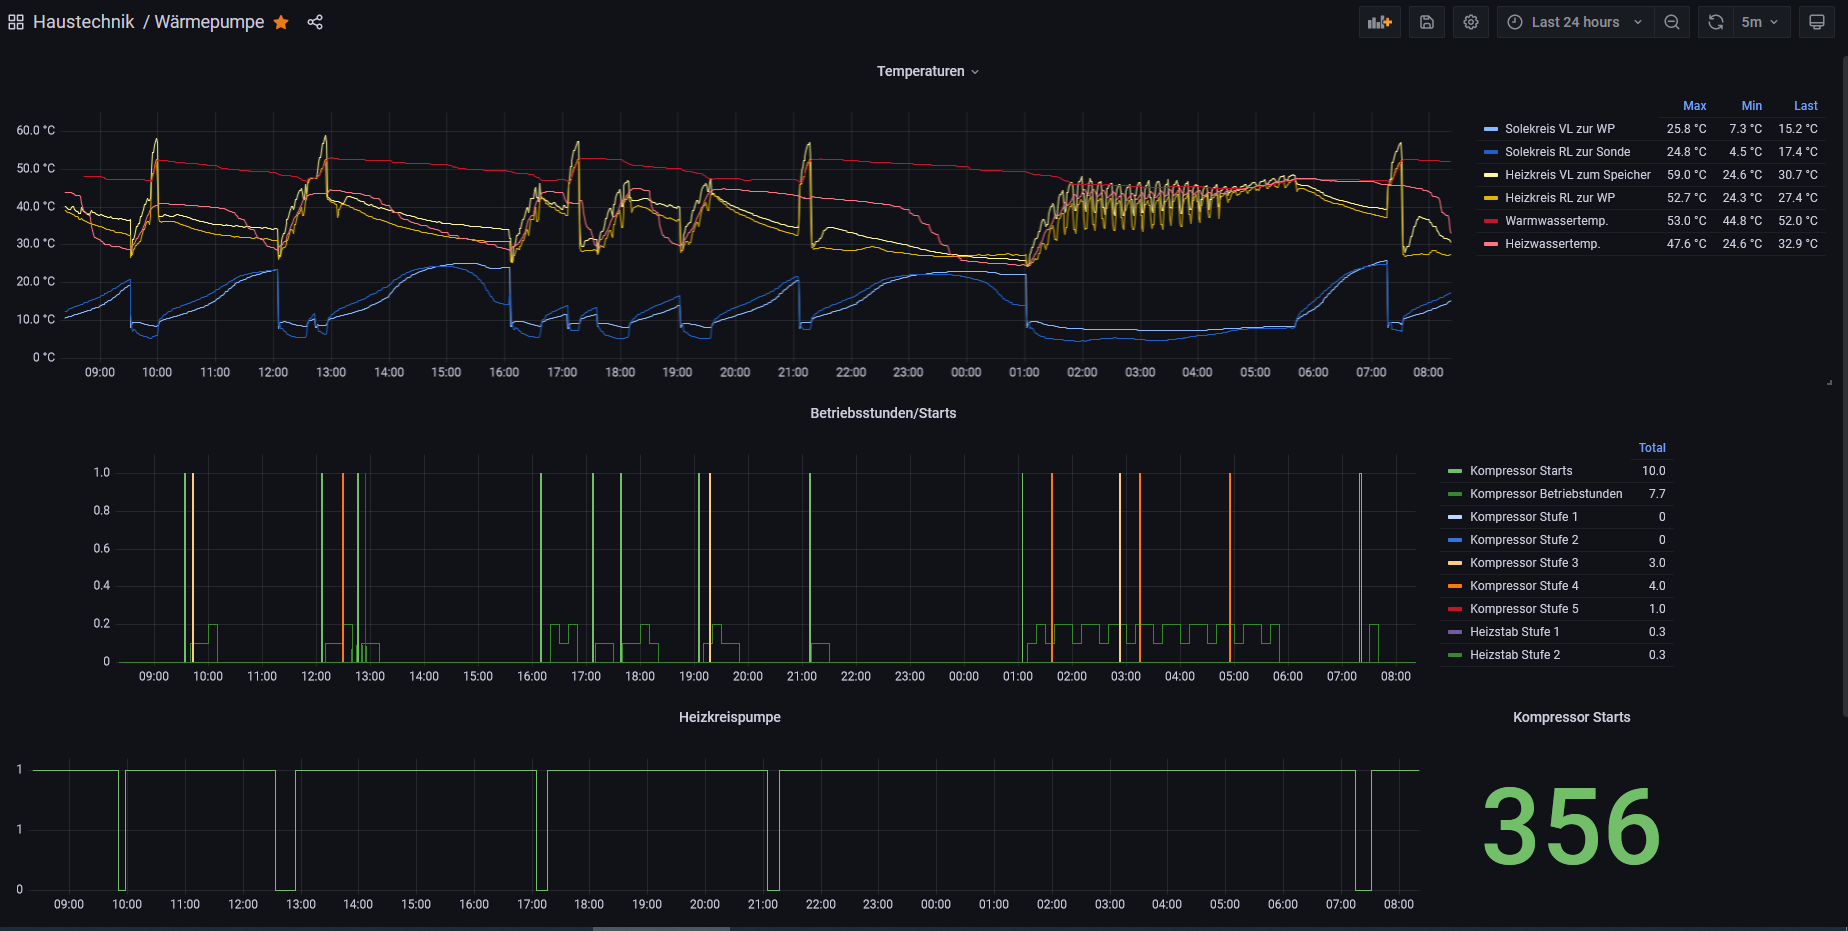Viewport: 1848px width, 931px height.
Task: Toggle Kompressor Starts series
Action: tap(1520, 471)
